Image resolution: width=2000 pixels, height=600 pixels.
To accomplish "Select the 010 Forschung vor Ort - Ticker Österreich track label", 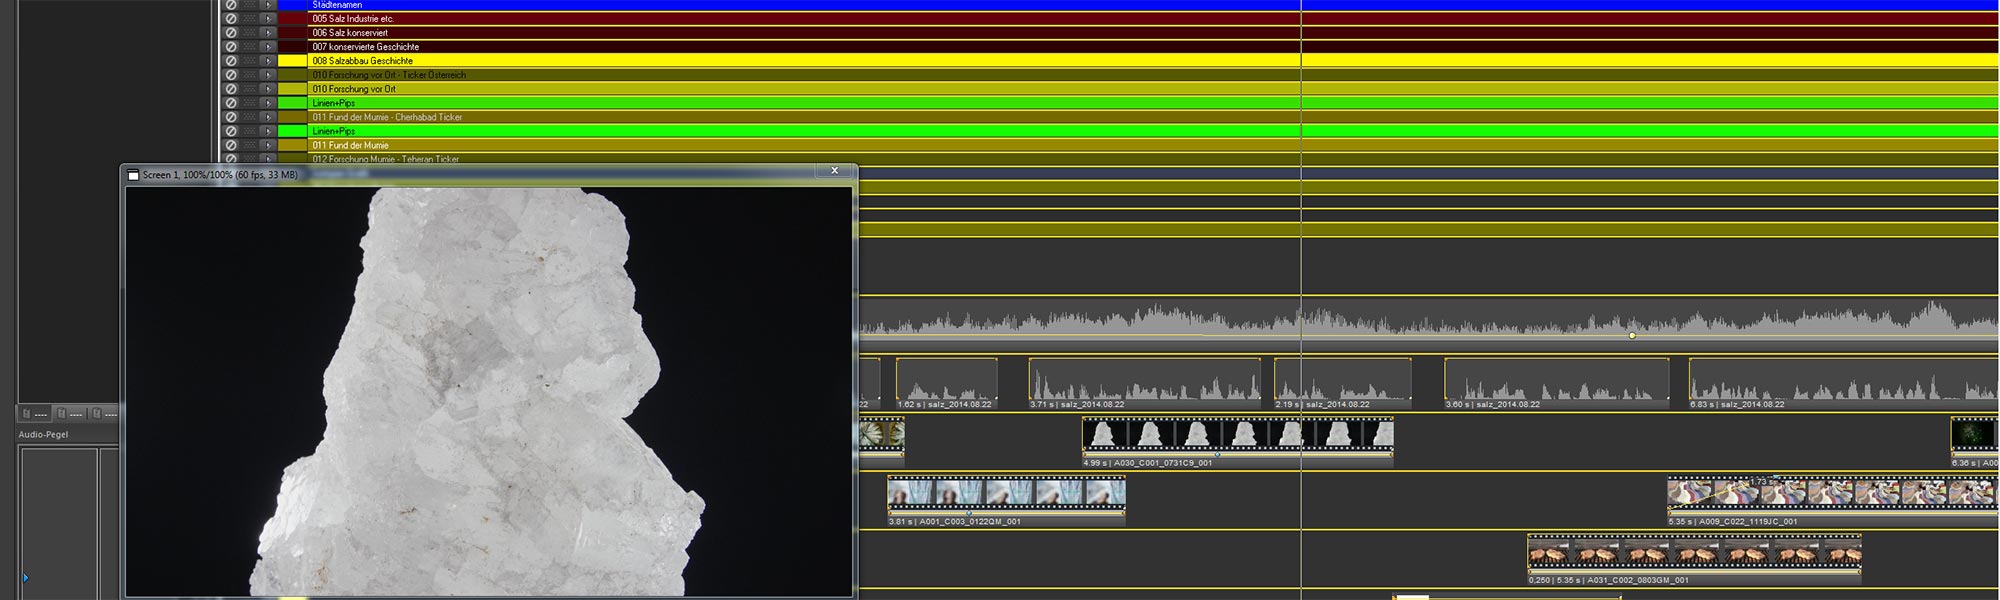I will coord(388,75).
